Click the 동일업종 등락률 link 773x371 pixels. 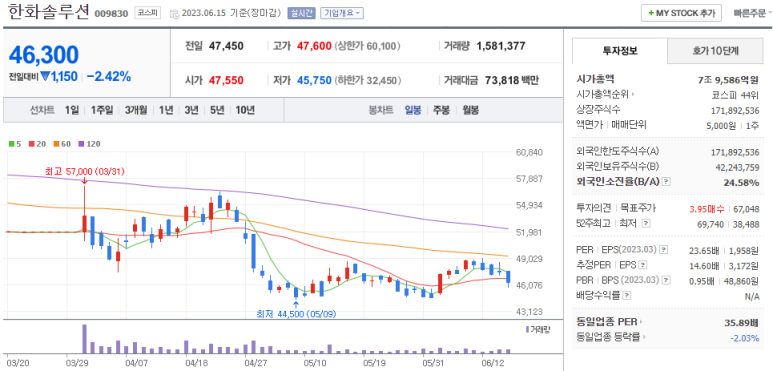pos(609,337)
